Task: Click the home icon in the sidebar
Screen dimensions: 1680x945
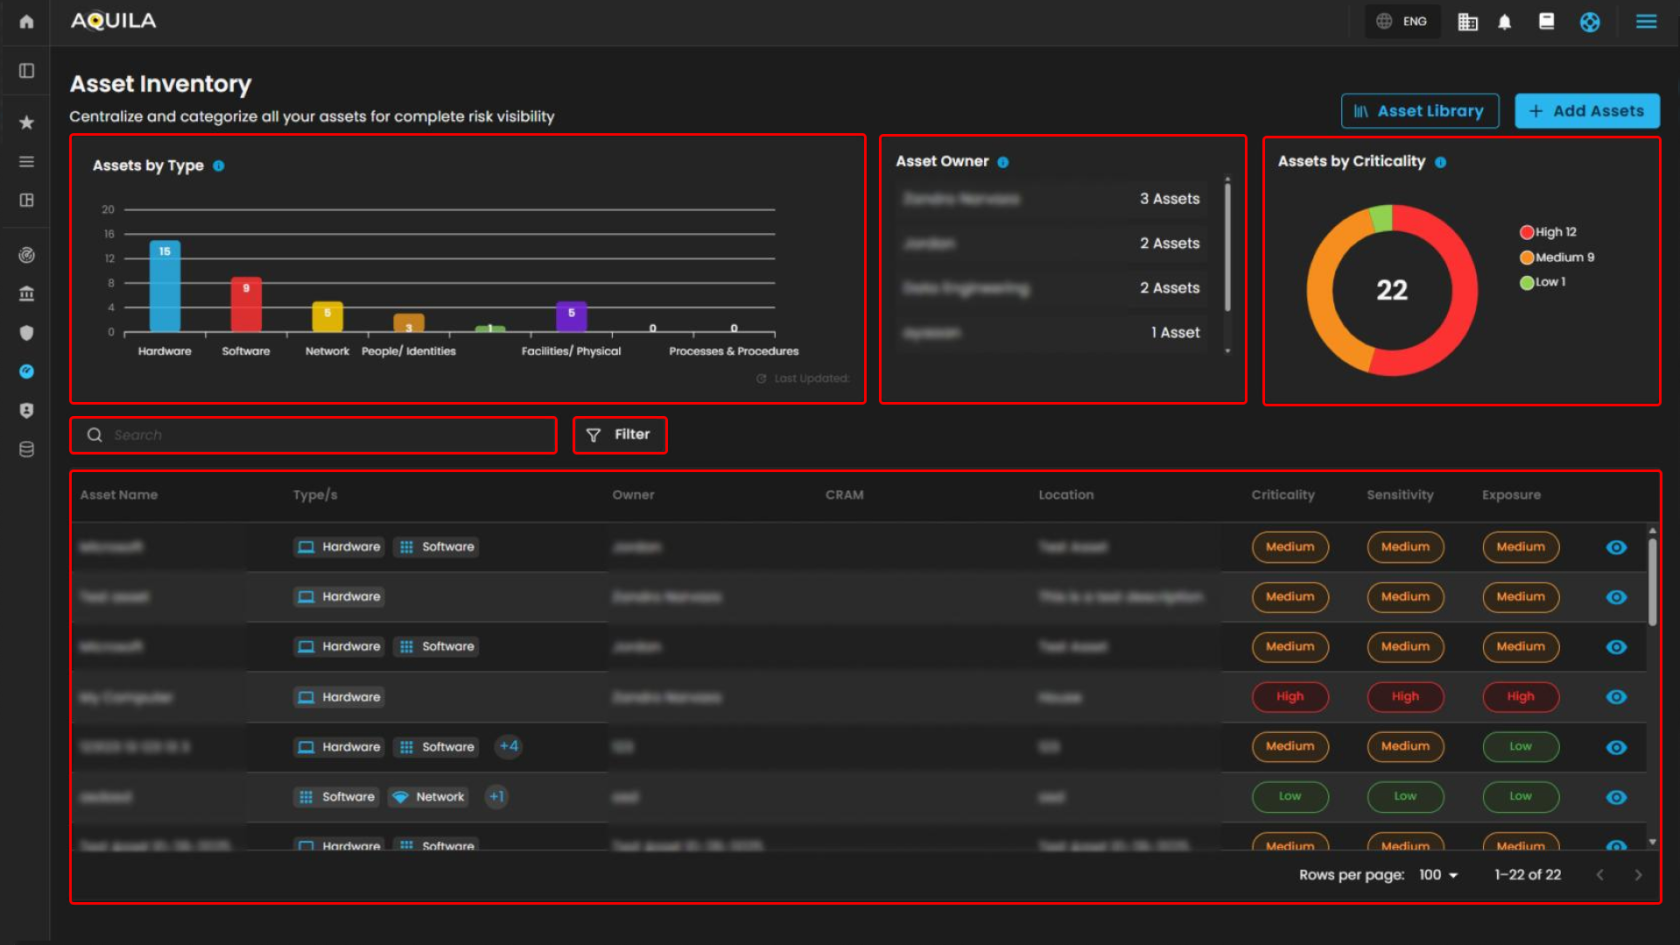Action: (26, 21)
